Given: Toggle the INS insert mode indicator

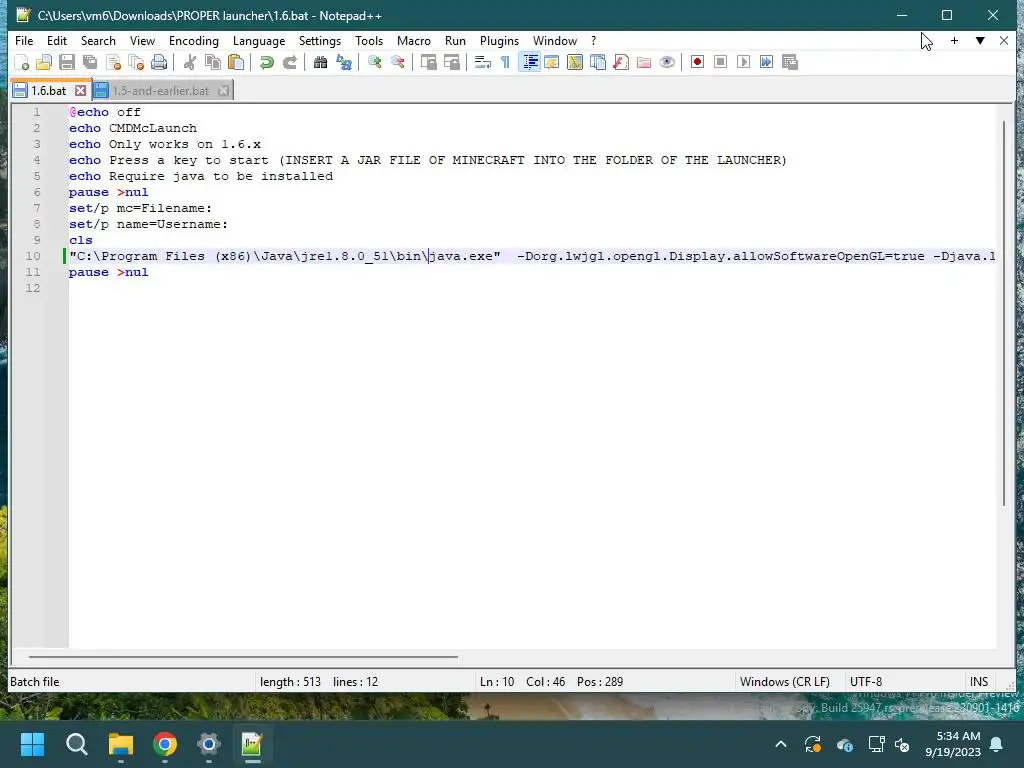Looking at the screenshot, I should tap(978, 682).
